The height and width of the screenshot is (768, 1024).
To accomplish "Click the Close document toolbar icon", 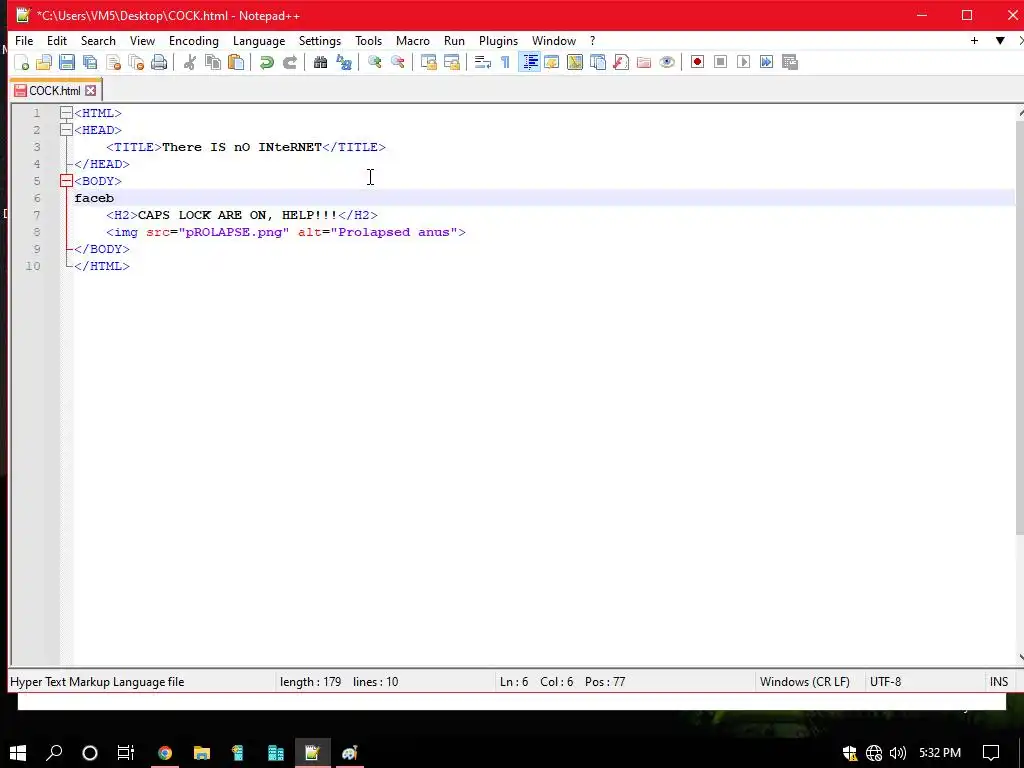I will [113, 62].
